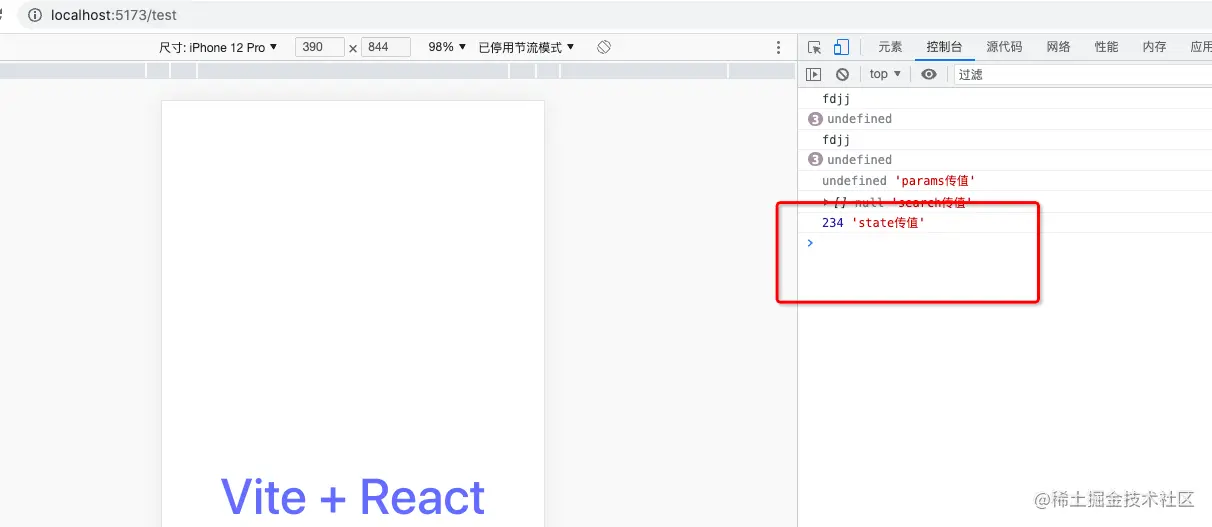This screenshot has height=527, width=1212.
Task: Open the 98% zoom dropdown
Action: coord(447,47)
